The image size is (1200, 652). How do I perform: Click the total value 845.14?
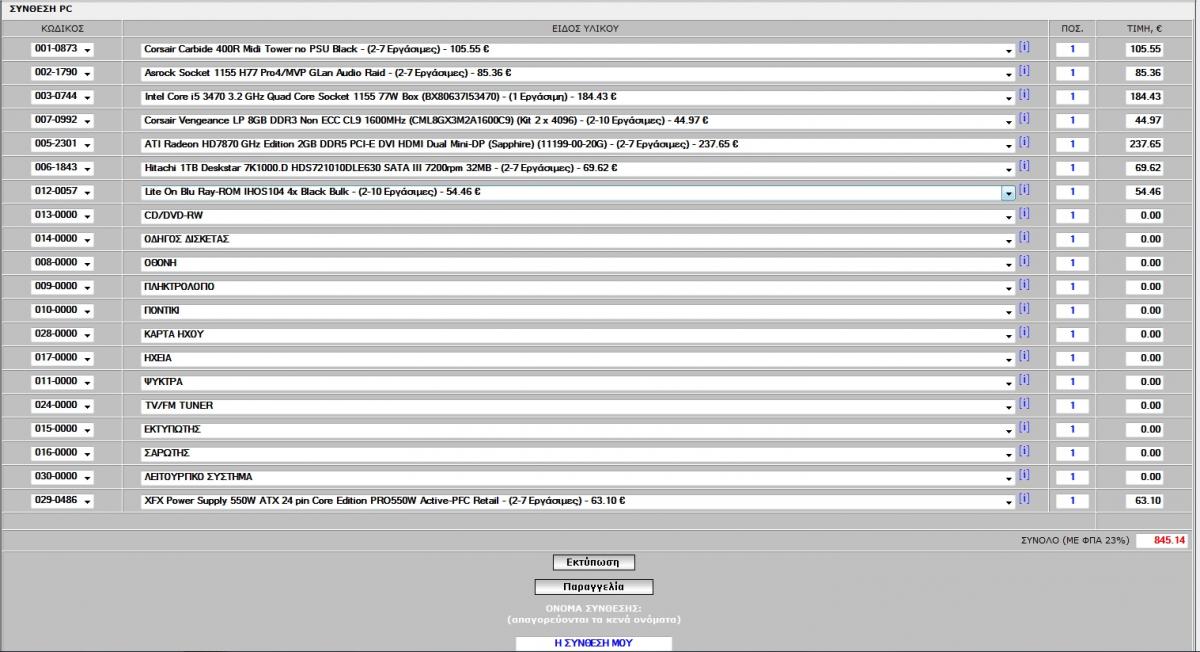coord(1161,540)
